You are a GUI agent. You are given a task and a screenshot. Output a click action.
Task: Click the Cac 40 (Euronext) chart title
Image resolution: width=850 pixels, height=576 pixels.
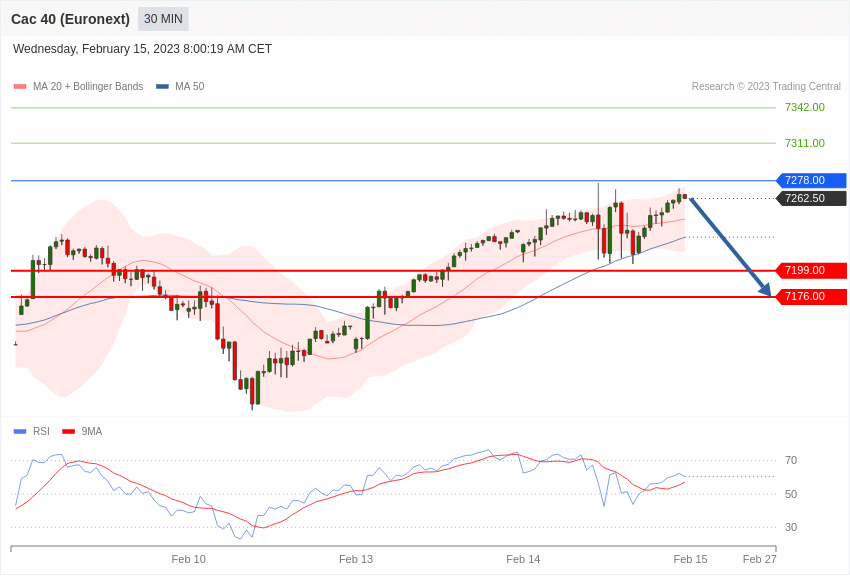pyautogui.click(x=70, y=19)
